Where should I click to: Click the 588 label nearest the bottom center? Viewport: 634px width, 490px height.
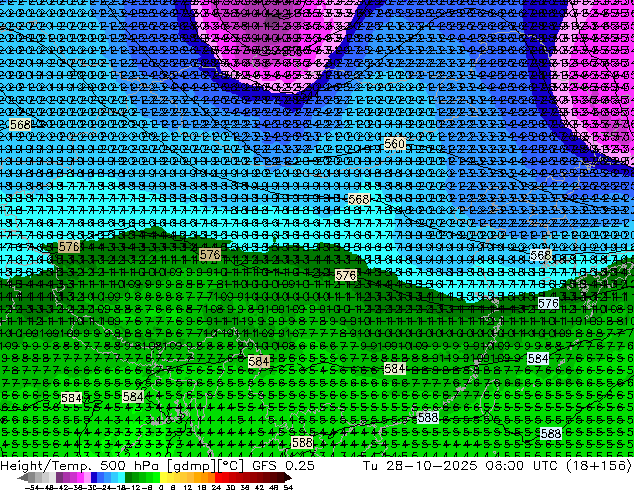(x=302, y=442)
